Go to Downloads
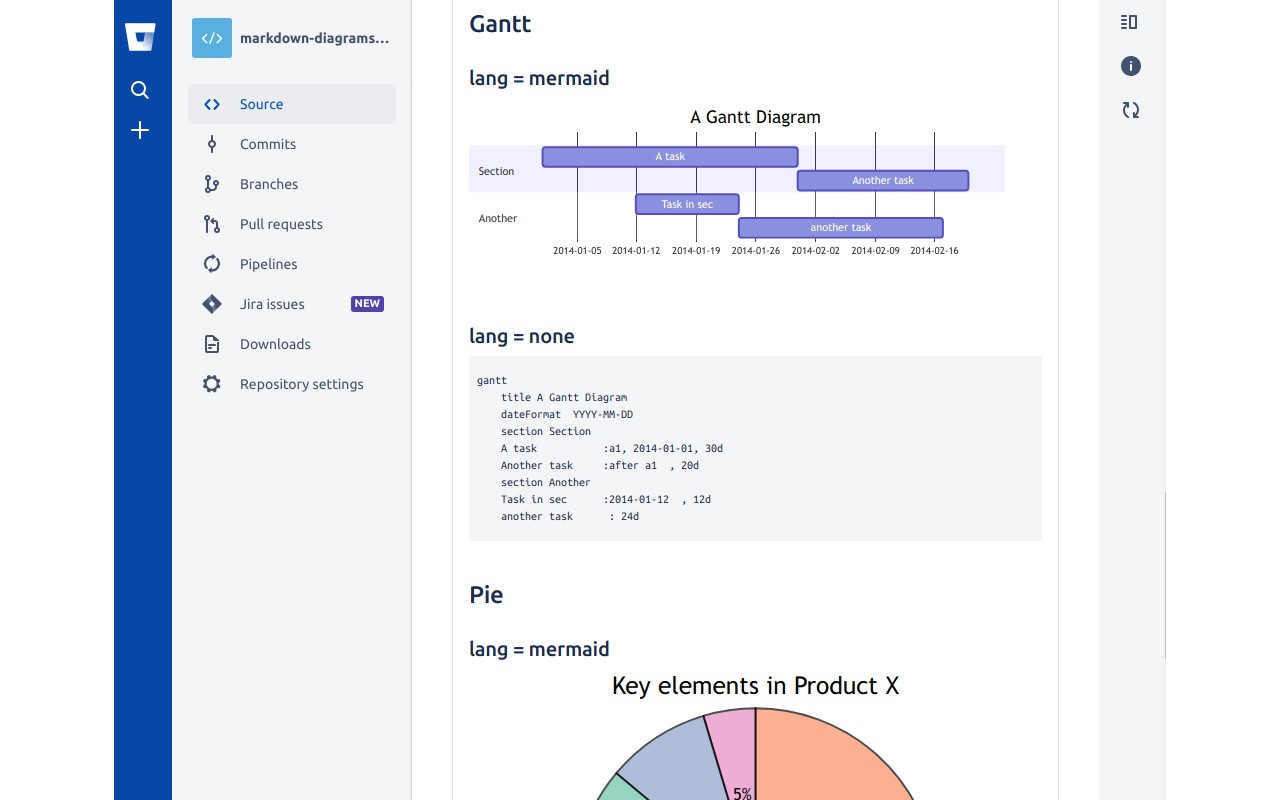Viewport: 1280px width, 800px height. tap(292, 344)
